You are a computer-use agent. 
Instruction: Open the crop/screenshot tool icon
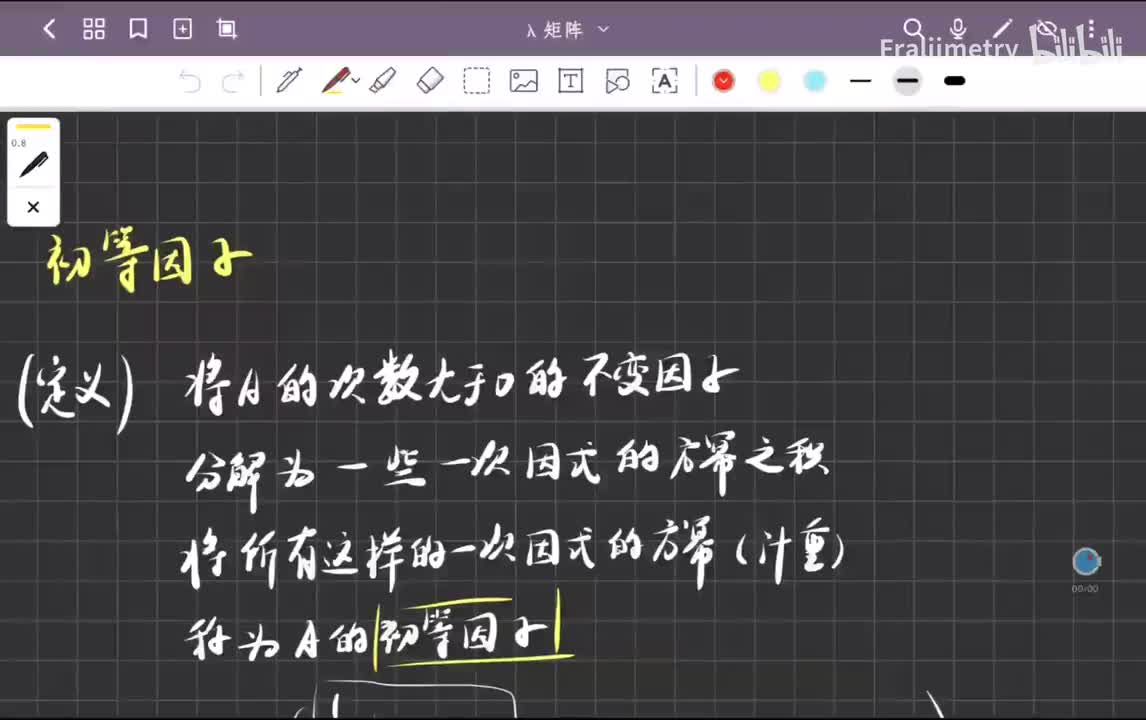tap(227, 29)
